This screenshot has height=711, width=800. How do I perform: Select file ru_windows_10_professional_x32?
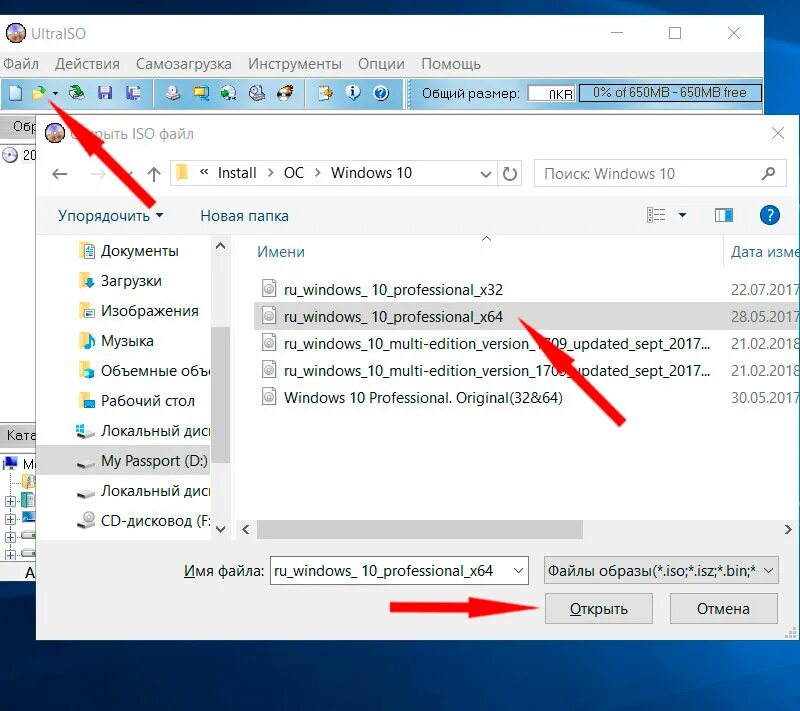pyautogui.click(x=393, y=290)
